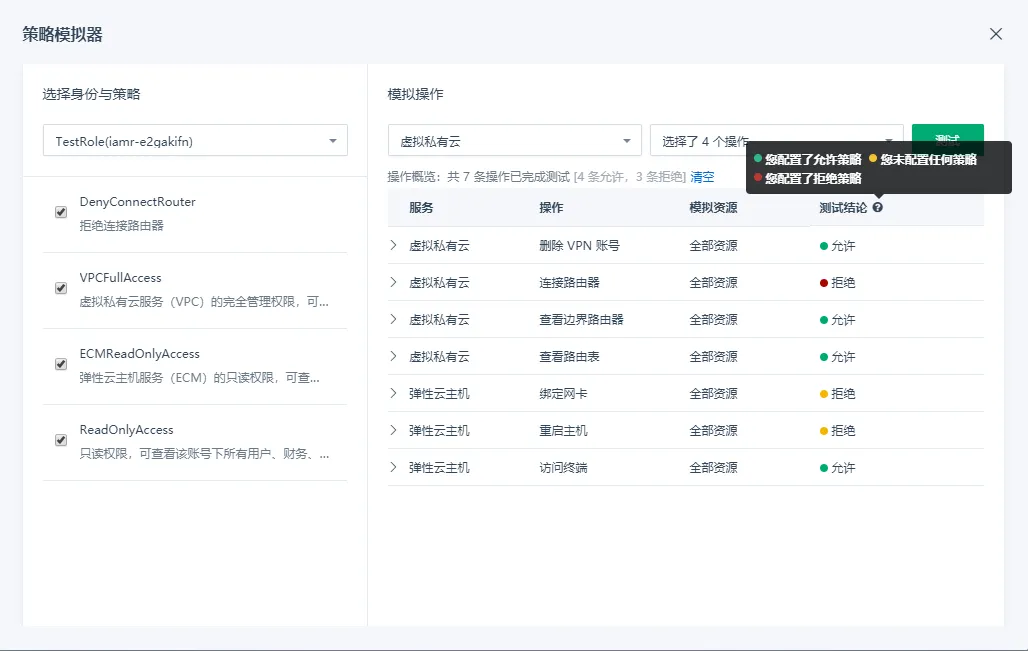This screenshot has height=651, width=1028.
Task: Open the 虚拟私有云 service dropdown
Action: click(x=514, y=141)
